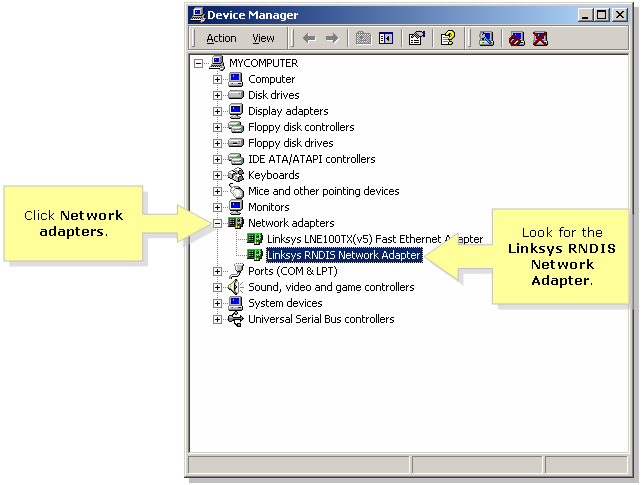Image resolution: width=643 pixels, height=485 pixels.
Task: Click the Disable device toolbar icon
Action: click(x=517, y=39)
